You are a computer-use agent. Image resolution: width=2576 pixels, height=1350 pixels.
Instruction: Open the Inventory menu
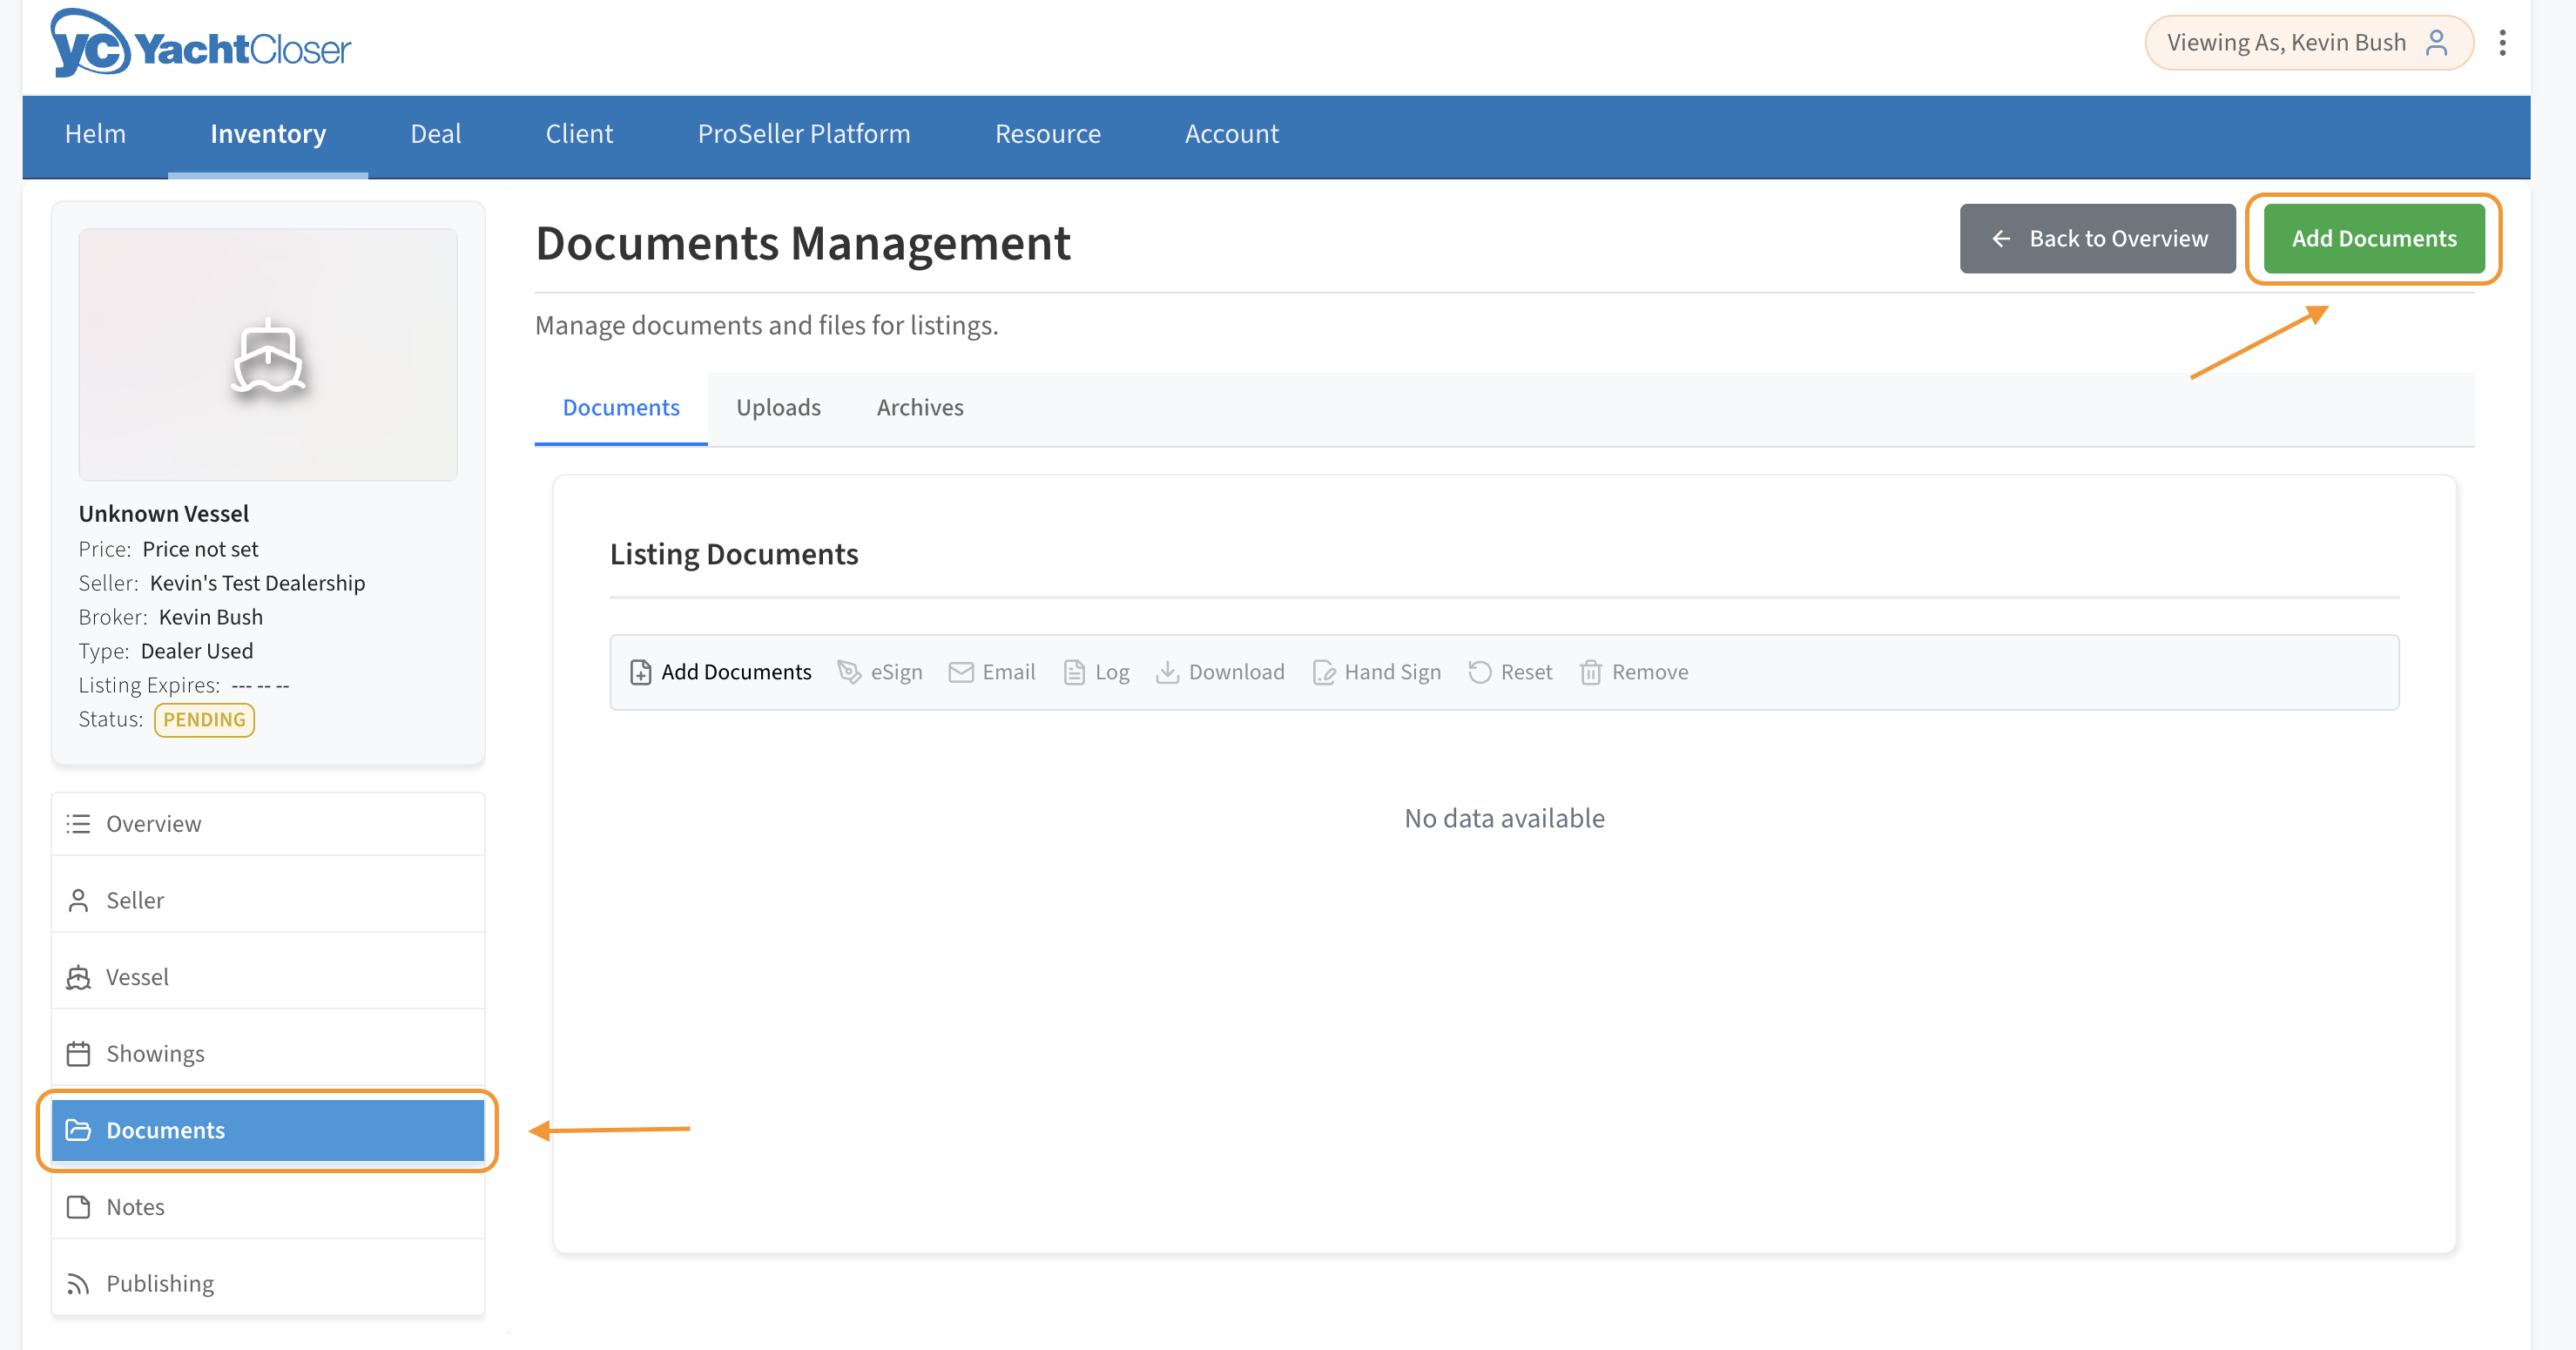pos(267,134)
